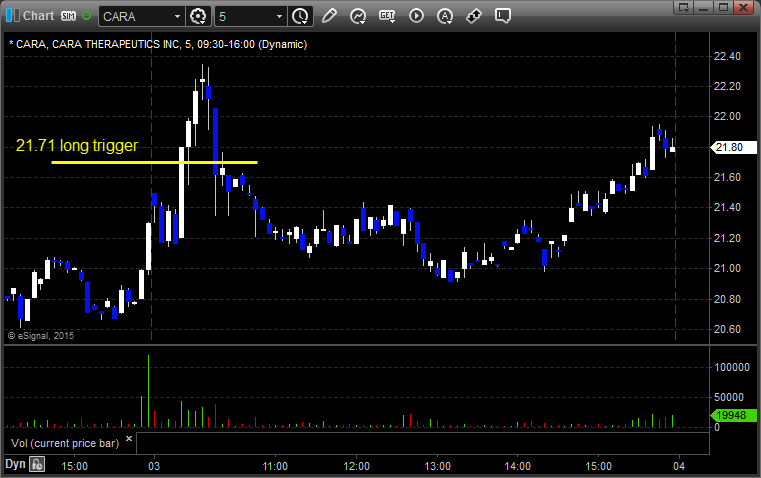761x478 pixels.
Task: Expand the CARA symbol dropdown arrow
Action: coord(178,16)
